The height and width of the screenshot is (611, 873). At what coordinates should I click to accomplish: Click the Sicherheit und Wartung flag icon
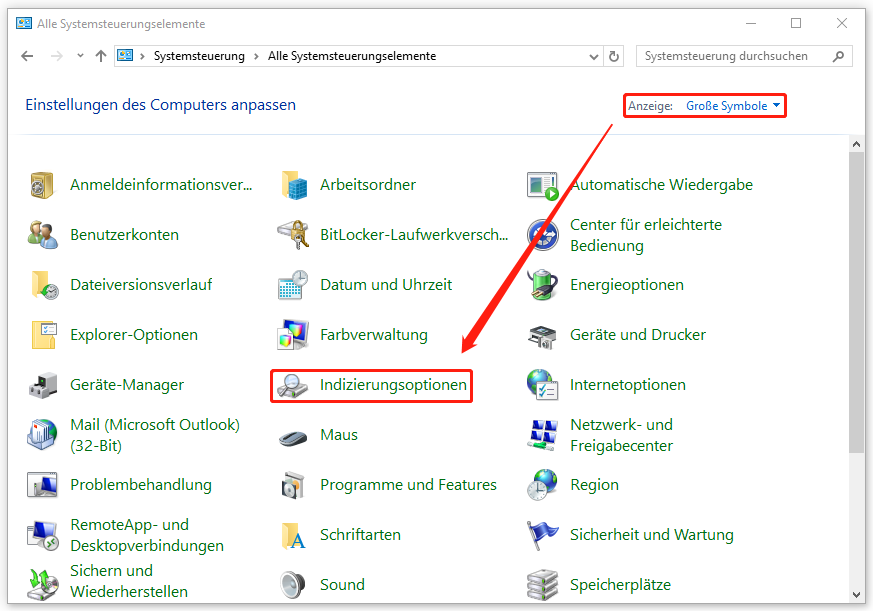pyautogui.click(x=542, y=535)
